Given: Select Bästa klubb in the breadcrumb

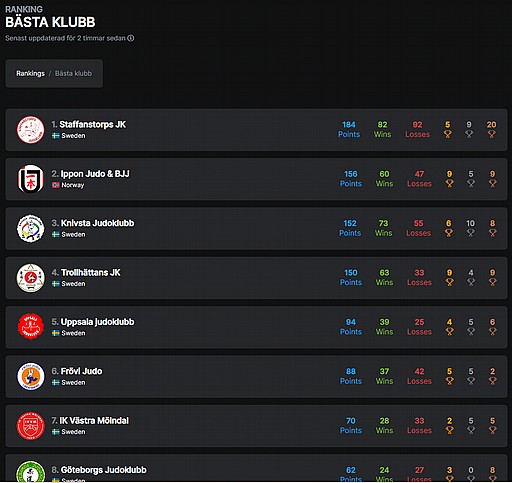Looking at the screenshot, I should [73, 73].
